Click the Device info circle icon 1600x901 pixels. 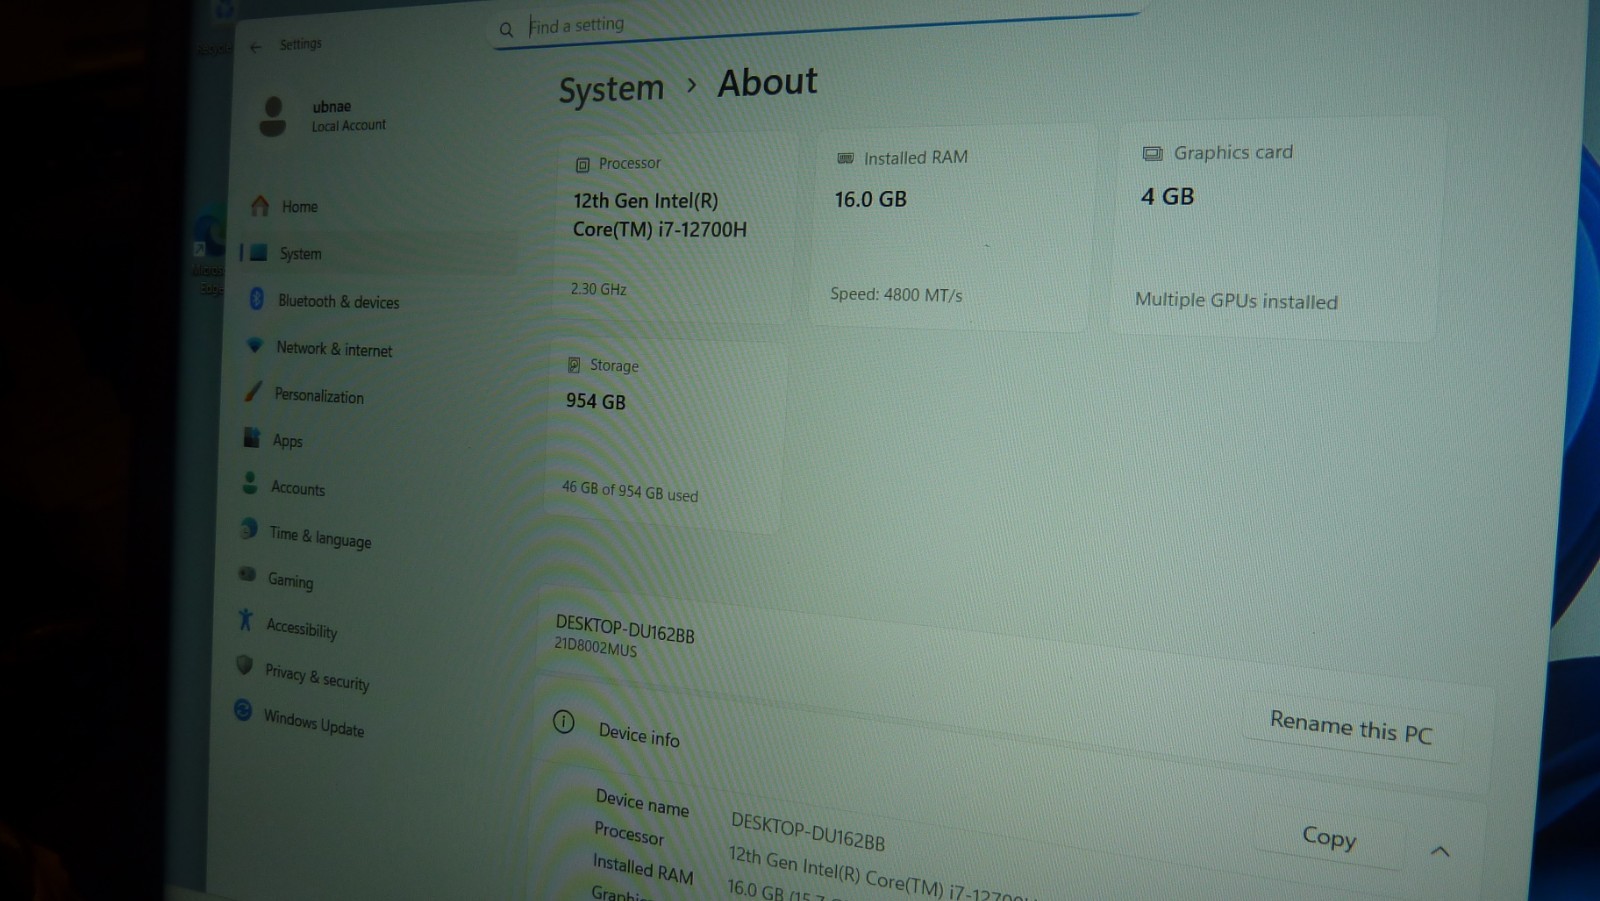pyautogui.click(x=564, y=721)
